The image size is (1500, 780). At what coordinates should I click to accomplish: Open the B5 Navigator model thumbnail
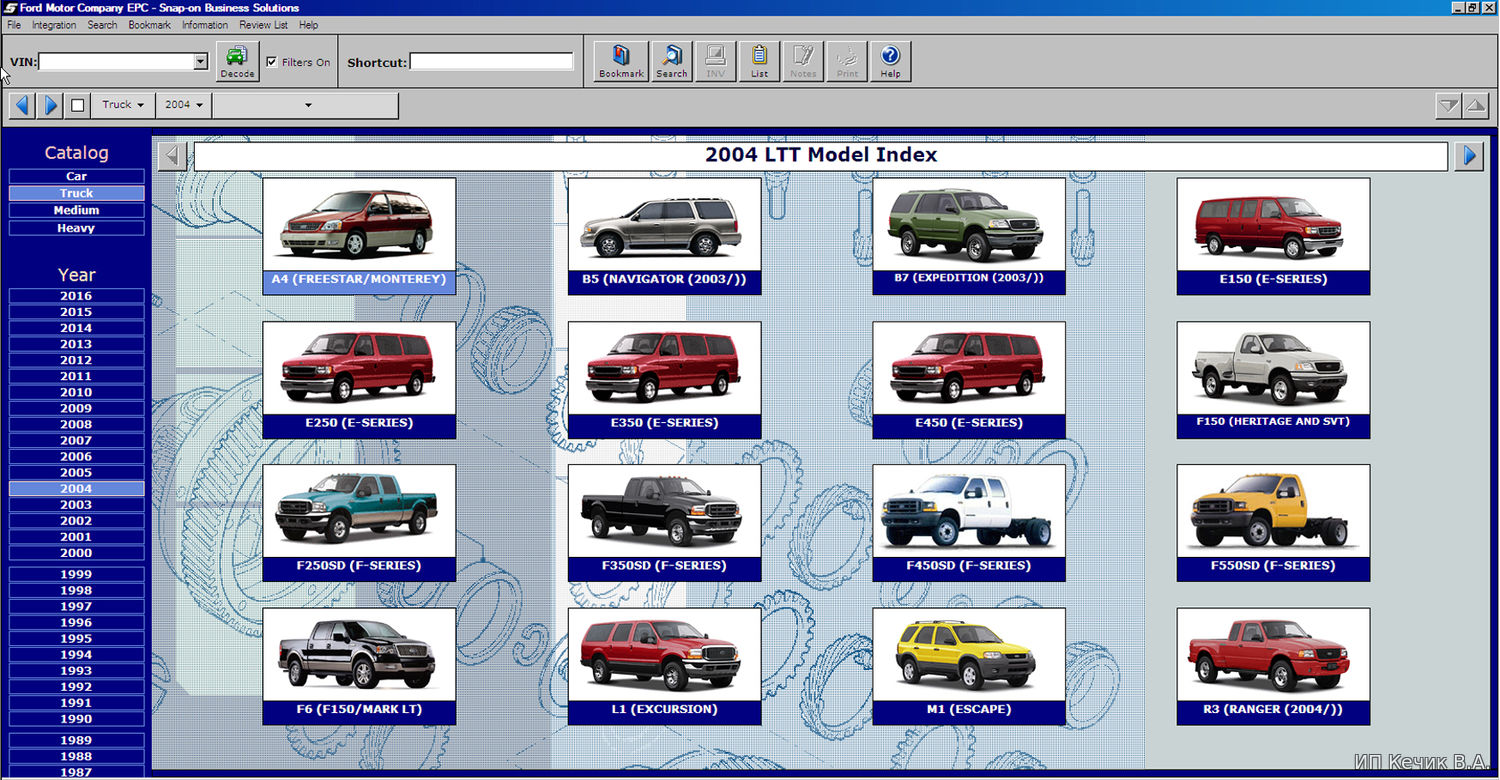click(x=664, y=236)
